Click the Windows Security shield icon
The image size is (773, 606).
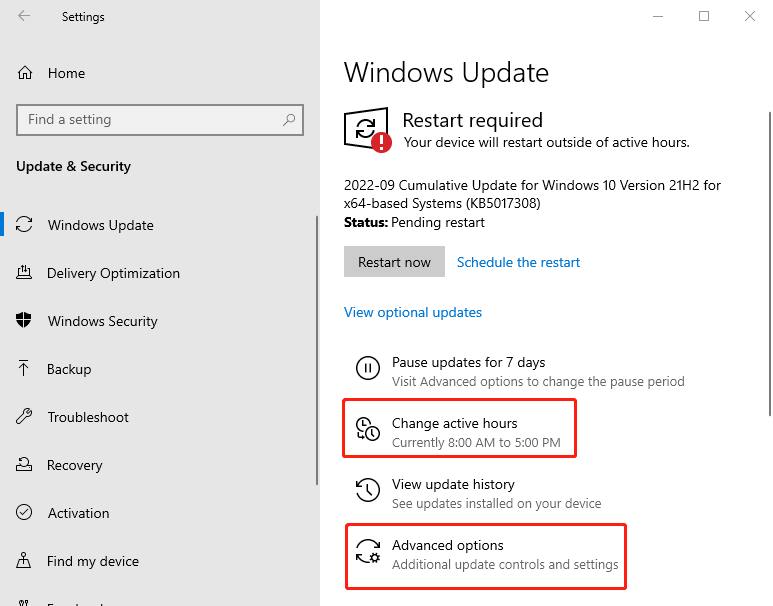click(24, 320)
